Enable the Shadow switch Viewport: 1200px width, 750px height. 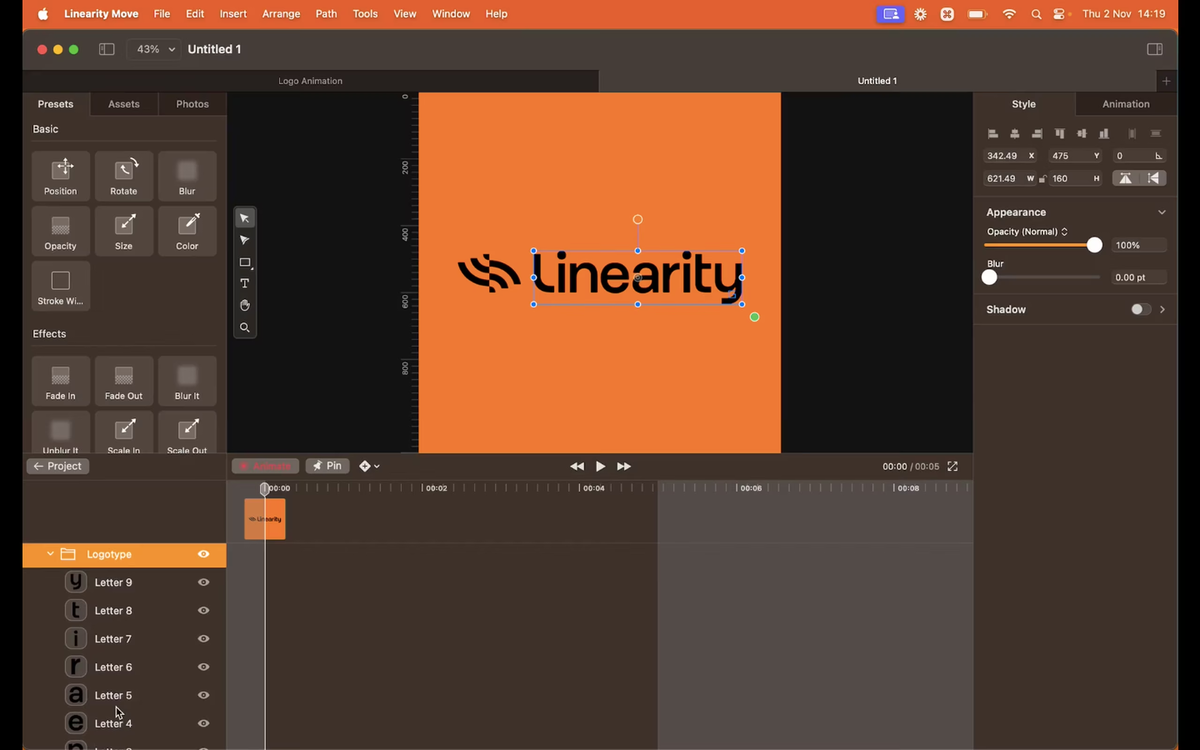tap(1141, 310)
